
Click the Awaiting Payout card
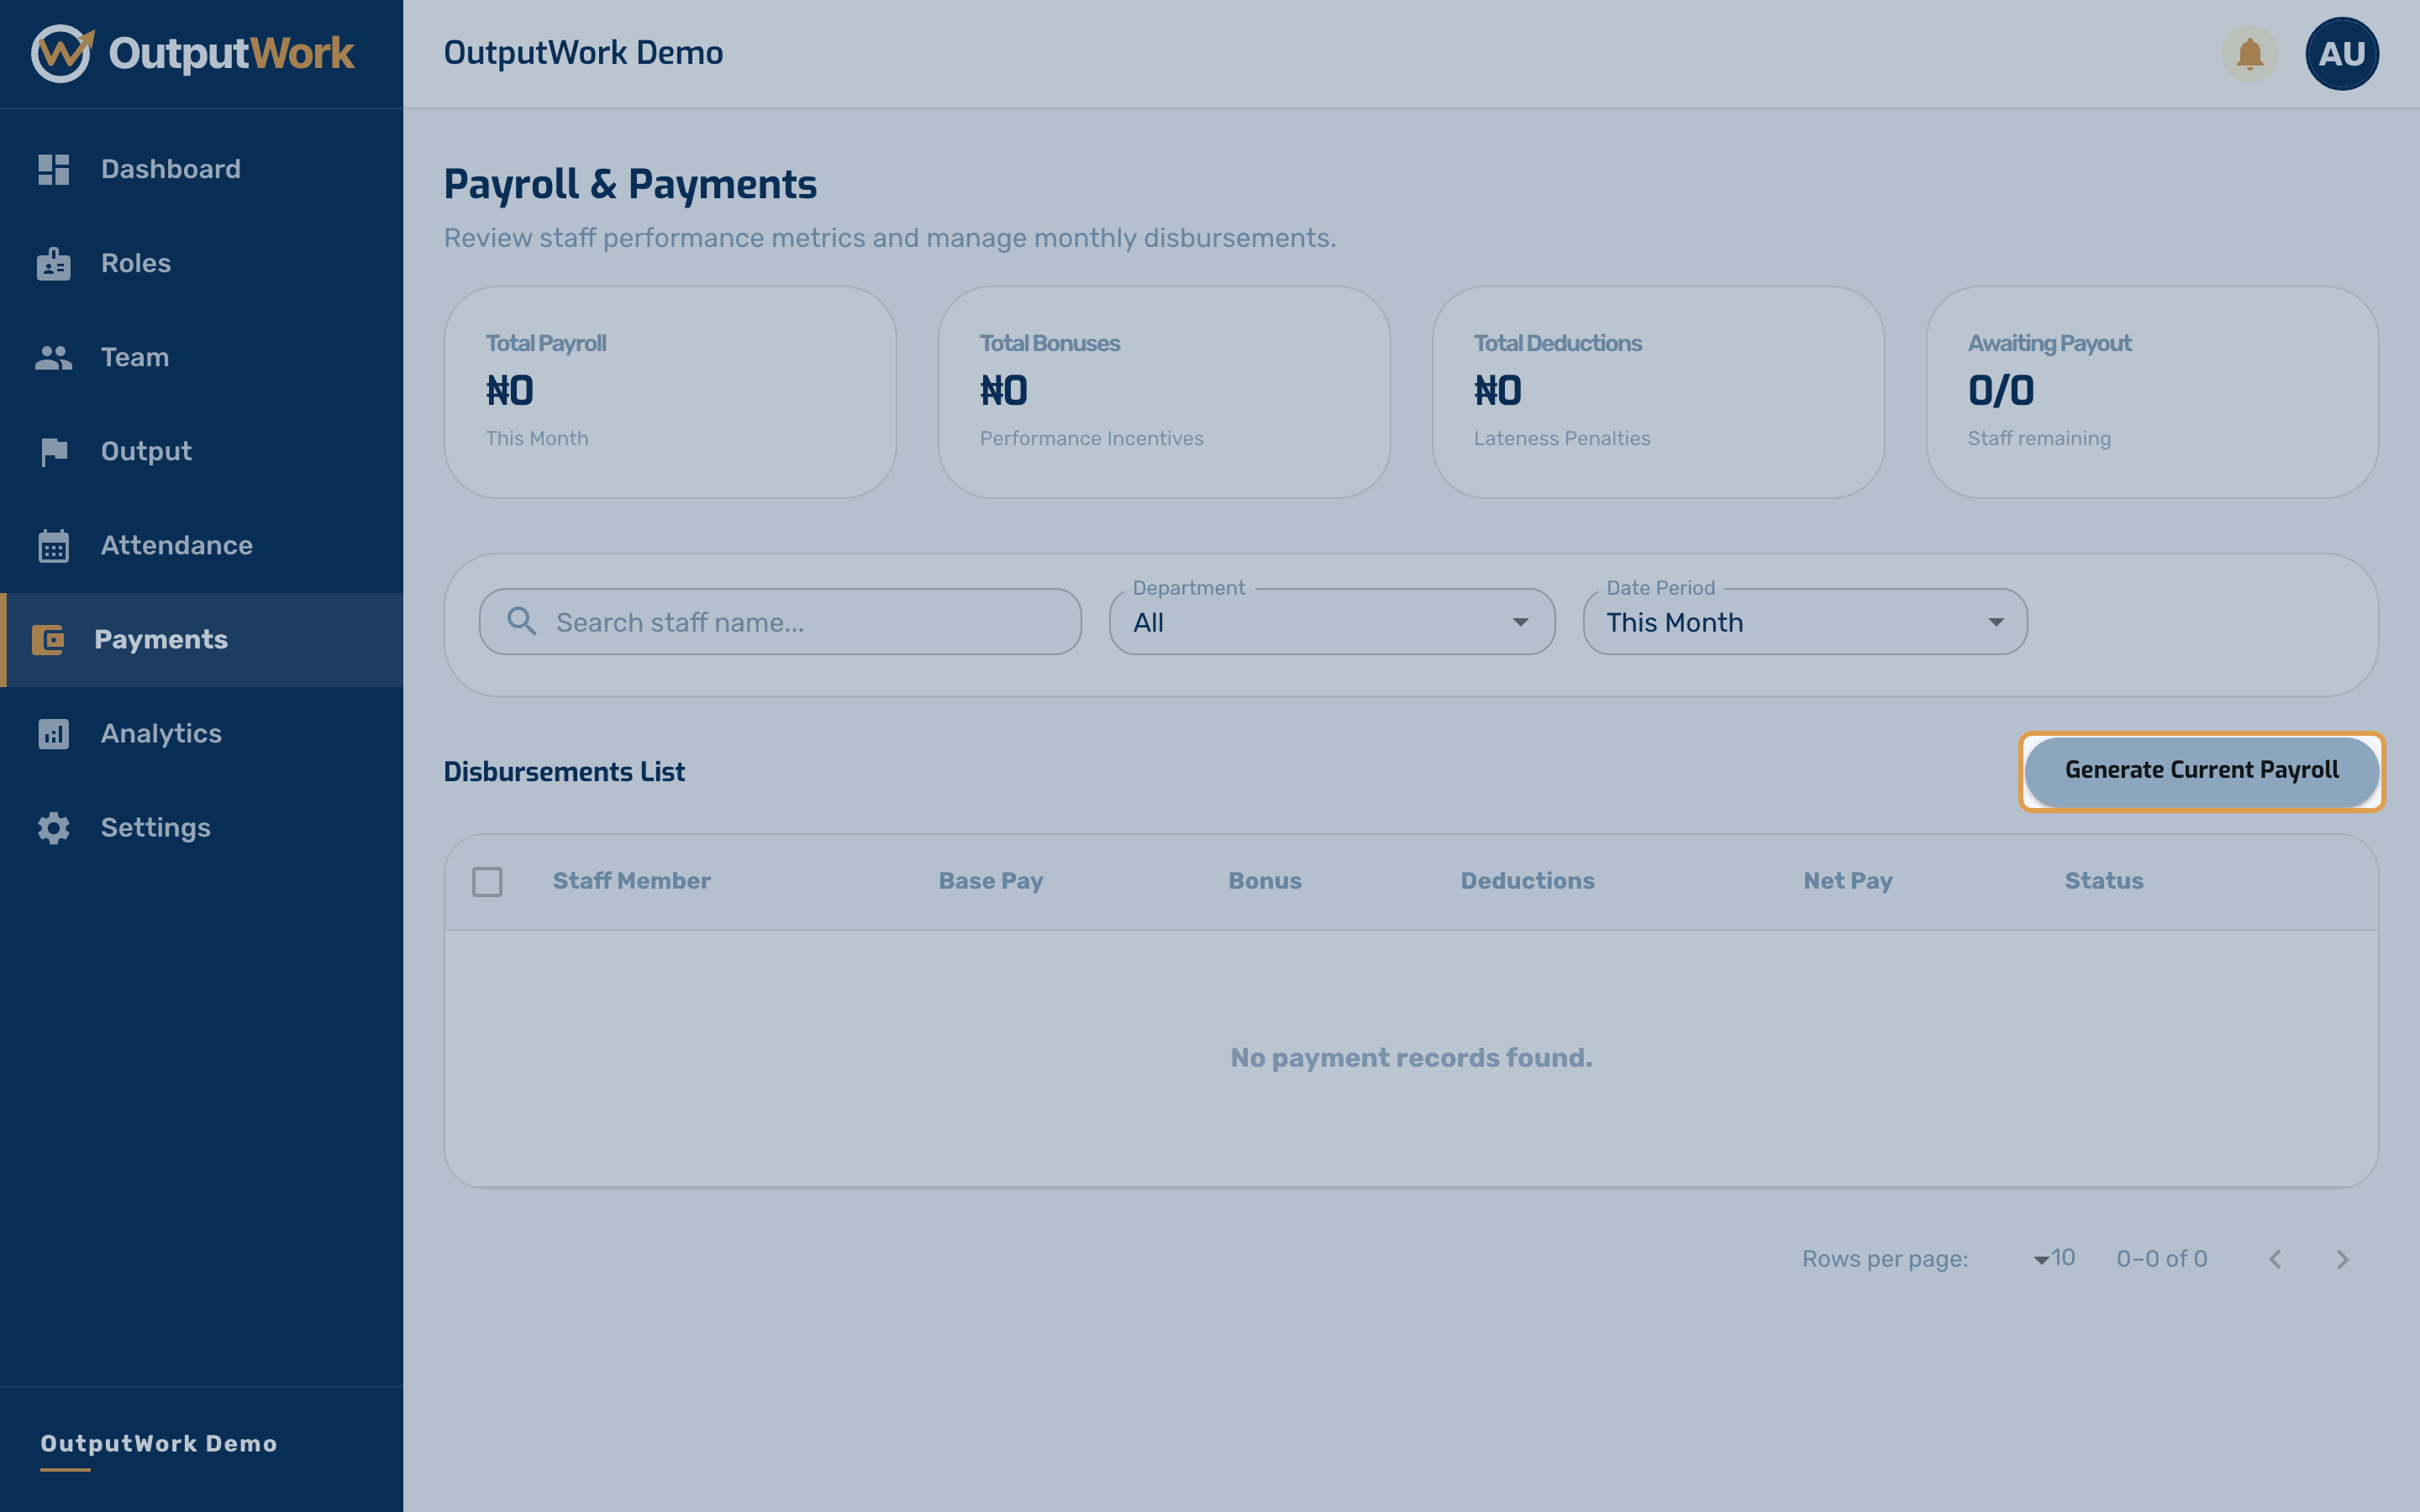2152,392
